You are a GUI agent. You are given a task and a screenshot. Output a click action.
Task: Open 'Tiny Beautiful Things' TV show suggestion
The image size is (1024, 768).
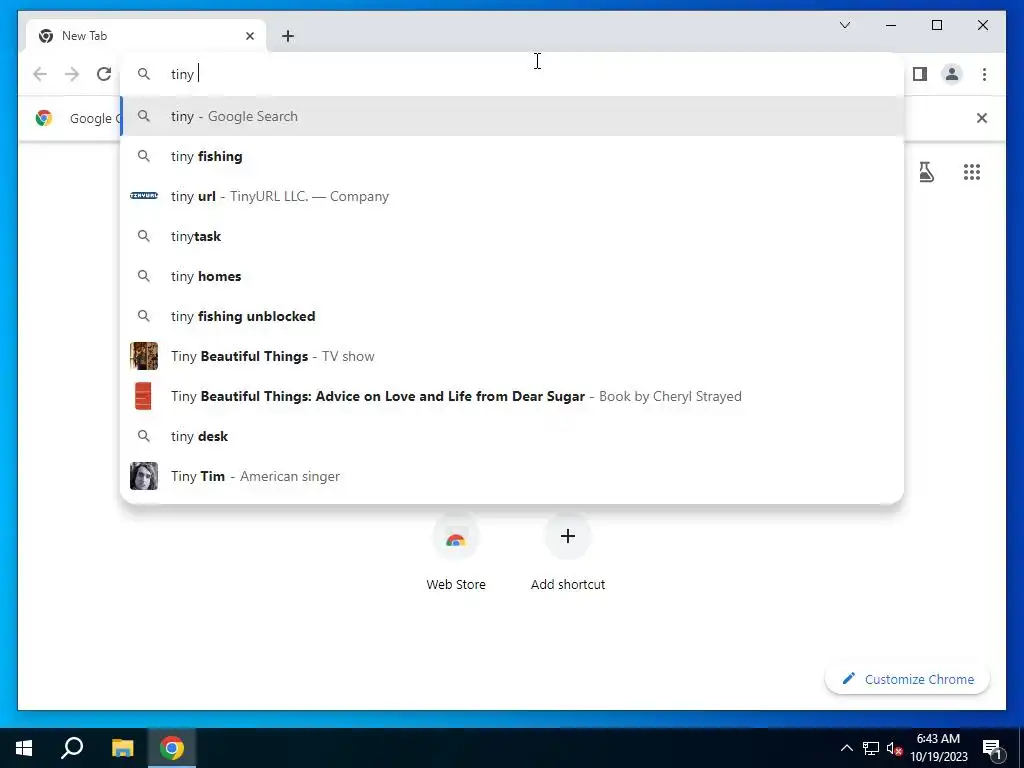[x=512, y=356]
